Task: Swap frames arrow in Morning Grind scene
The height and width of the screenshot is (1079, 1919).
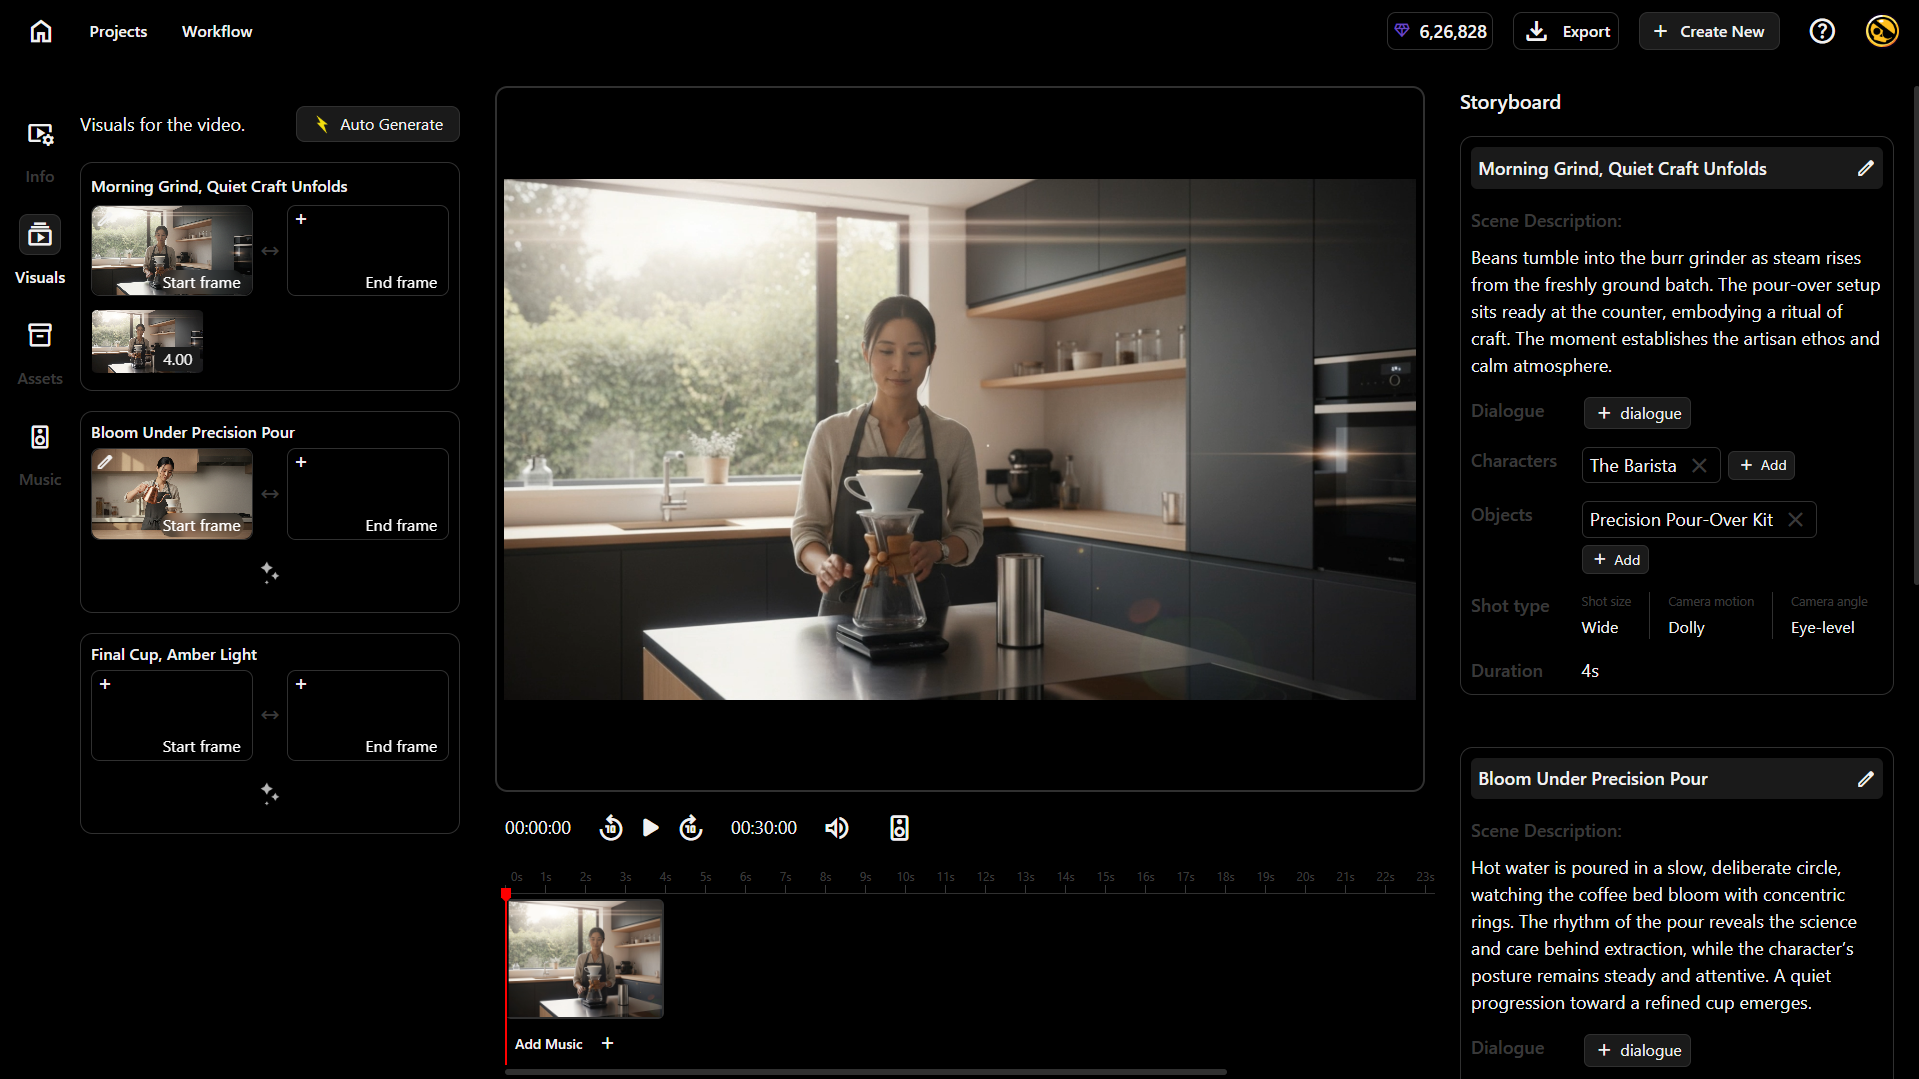Action: click(270, 251)
